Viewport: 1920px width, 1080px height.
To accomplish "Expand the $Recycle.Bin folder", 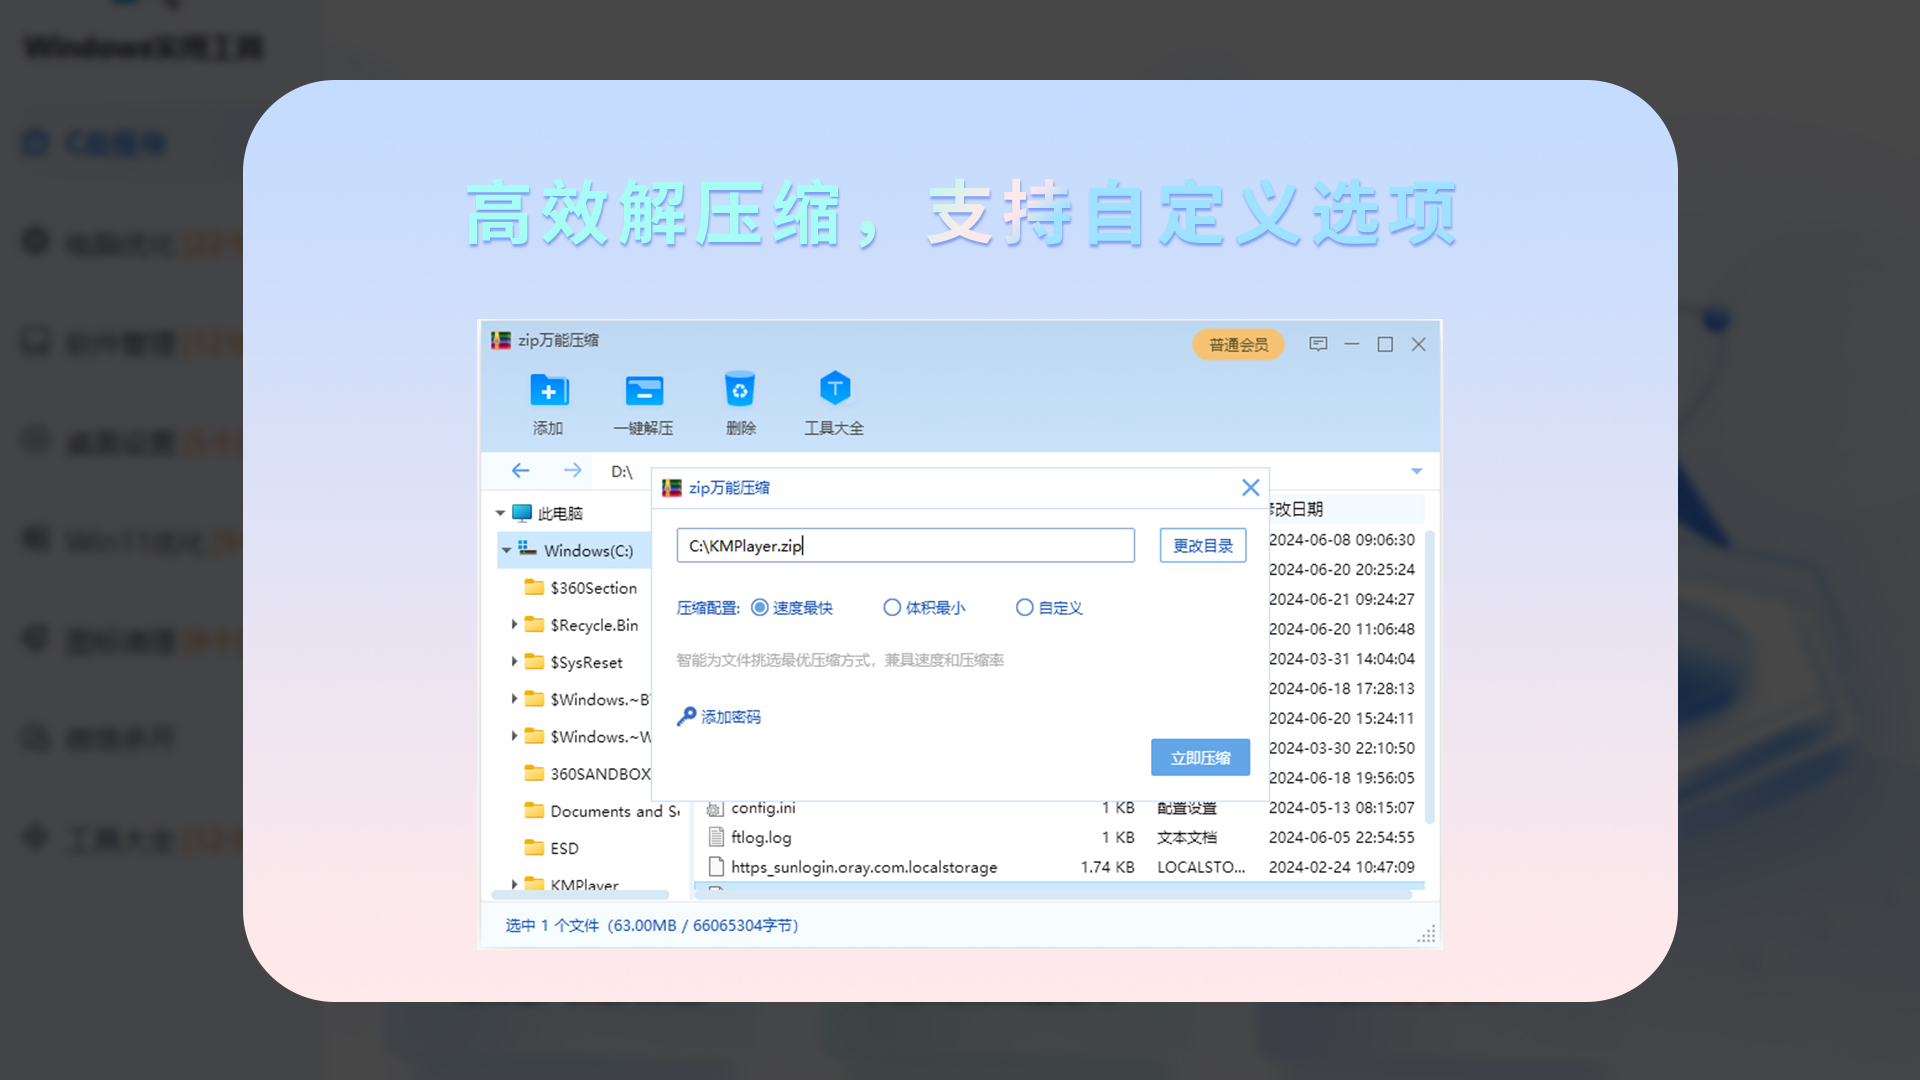I will click(514, 624).
